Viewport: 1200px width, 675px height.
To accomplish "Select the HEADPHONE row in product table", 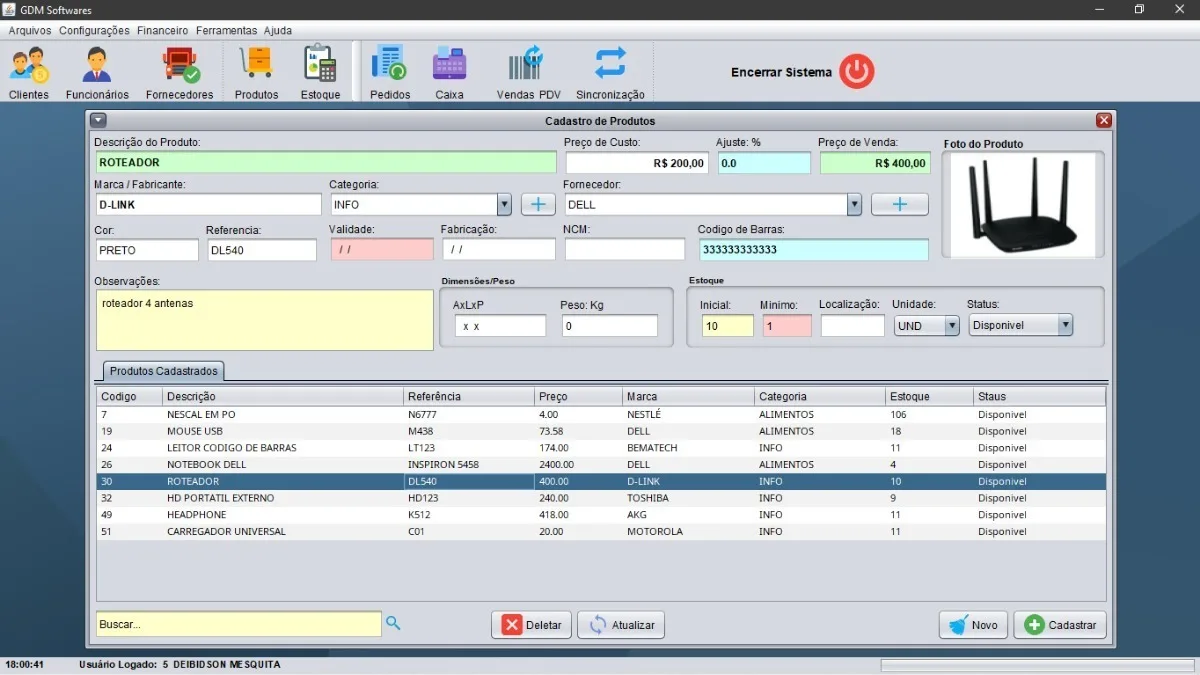I will point(601,515).
